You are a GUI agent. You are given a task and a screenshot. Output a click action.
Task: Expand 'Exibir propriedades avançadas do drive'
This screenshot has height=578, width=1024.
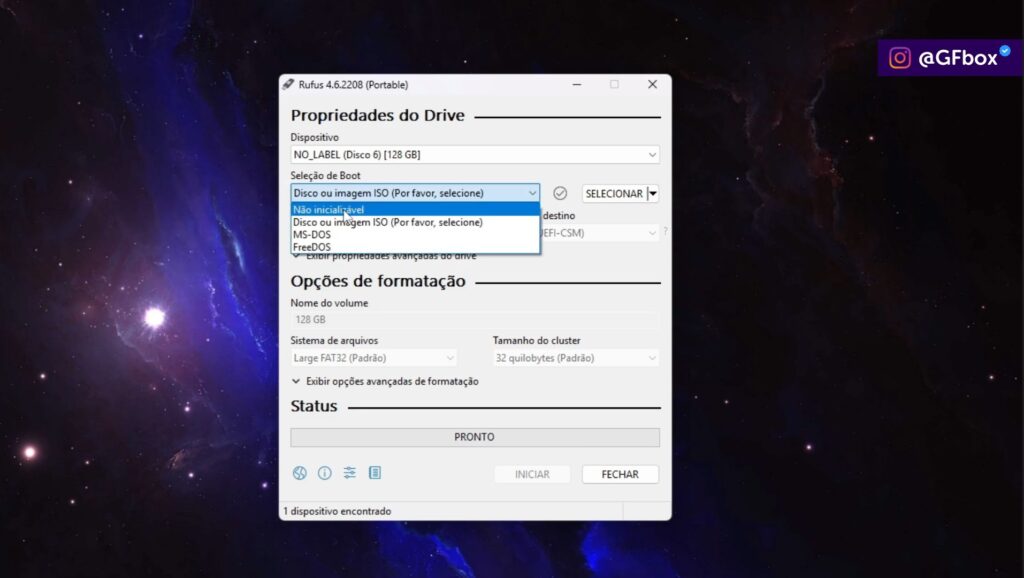[x=385, y=256]
